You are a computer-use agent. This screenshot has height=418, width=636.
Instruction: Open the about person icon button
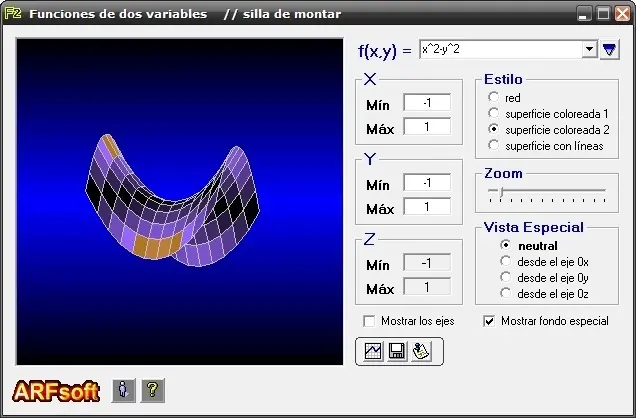click(x=124, y=390)
